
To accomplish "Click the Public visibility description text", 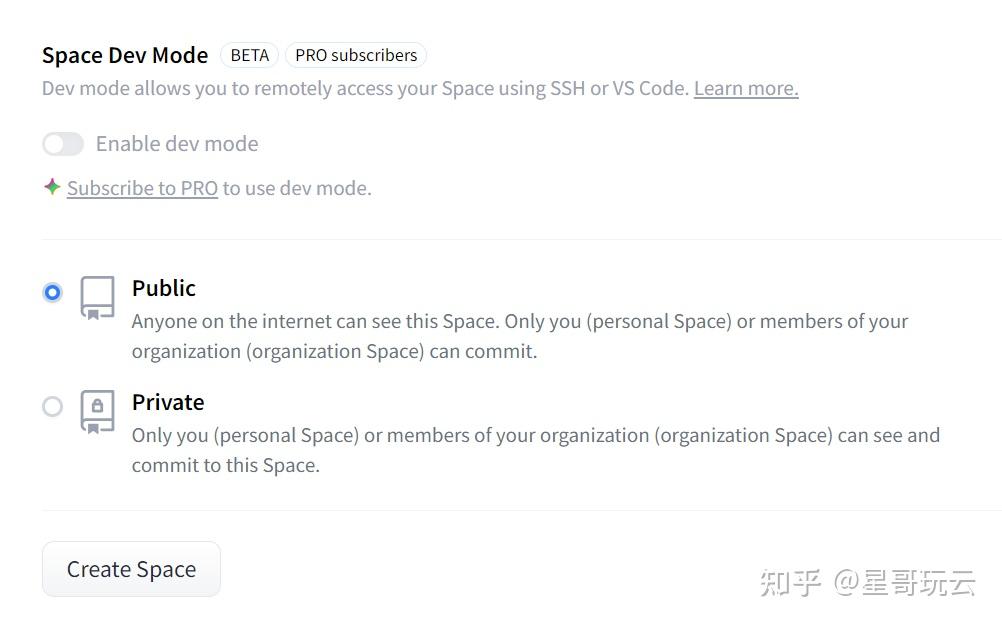I will [519, 336].
